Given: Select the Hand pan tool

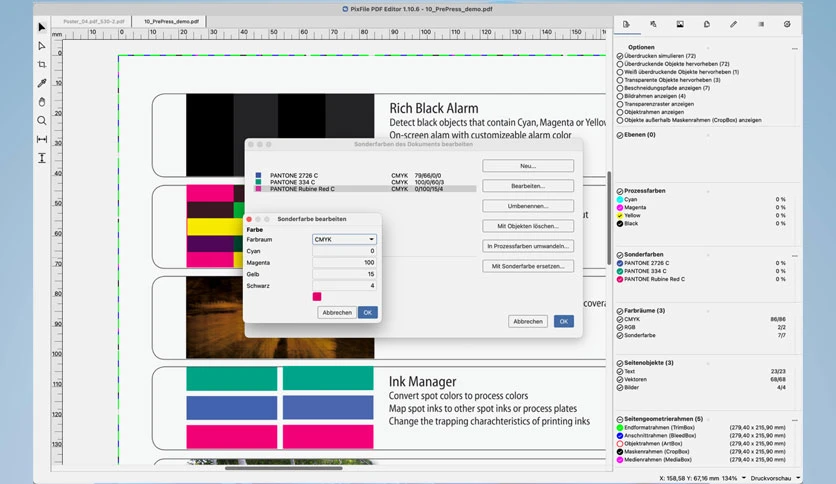Looking at the screenshot, I should [x=42, y=102].
